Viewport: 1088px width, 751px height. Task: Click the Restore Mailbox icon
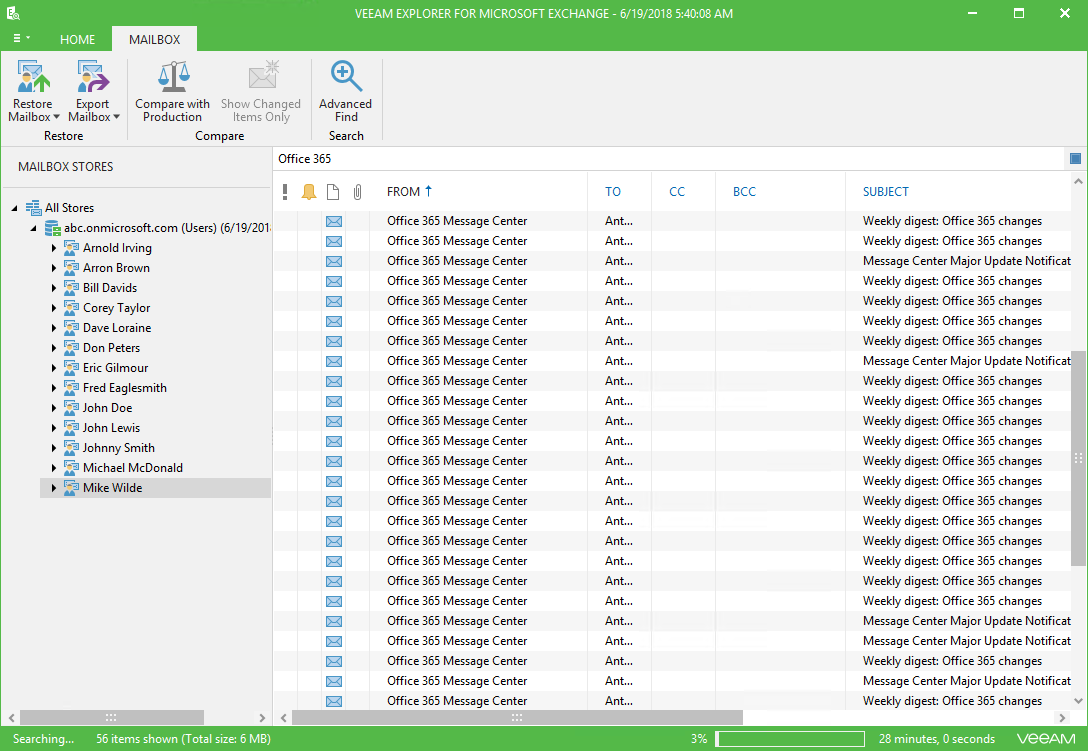[x=33, y=76]
